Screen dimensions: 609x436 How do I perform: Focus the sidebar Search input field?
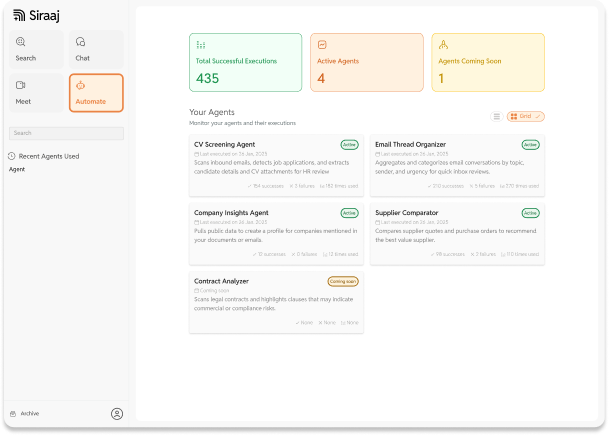click(66, 133)
